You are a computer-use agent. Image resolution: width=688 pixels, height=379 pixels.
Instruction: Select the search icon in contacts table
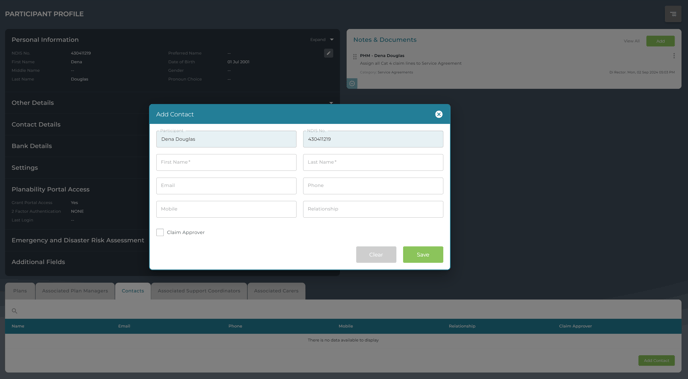(x=14, y=311)
